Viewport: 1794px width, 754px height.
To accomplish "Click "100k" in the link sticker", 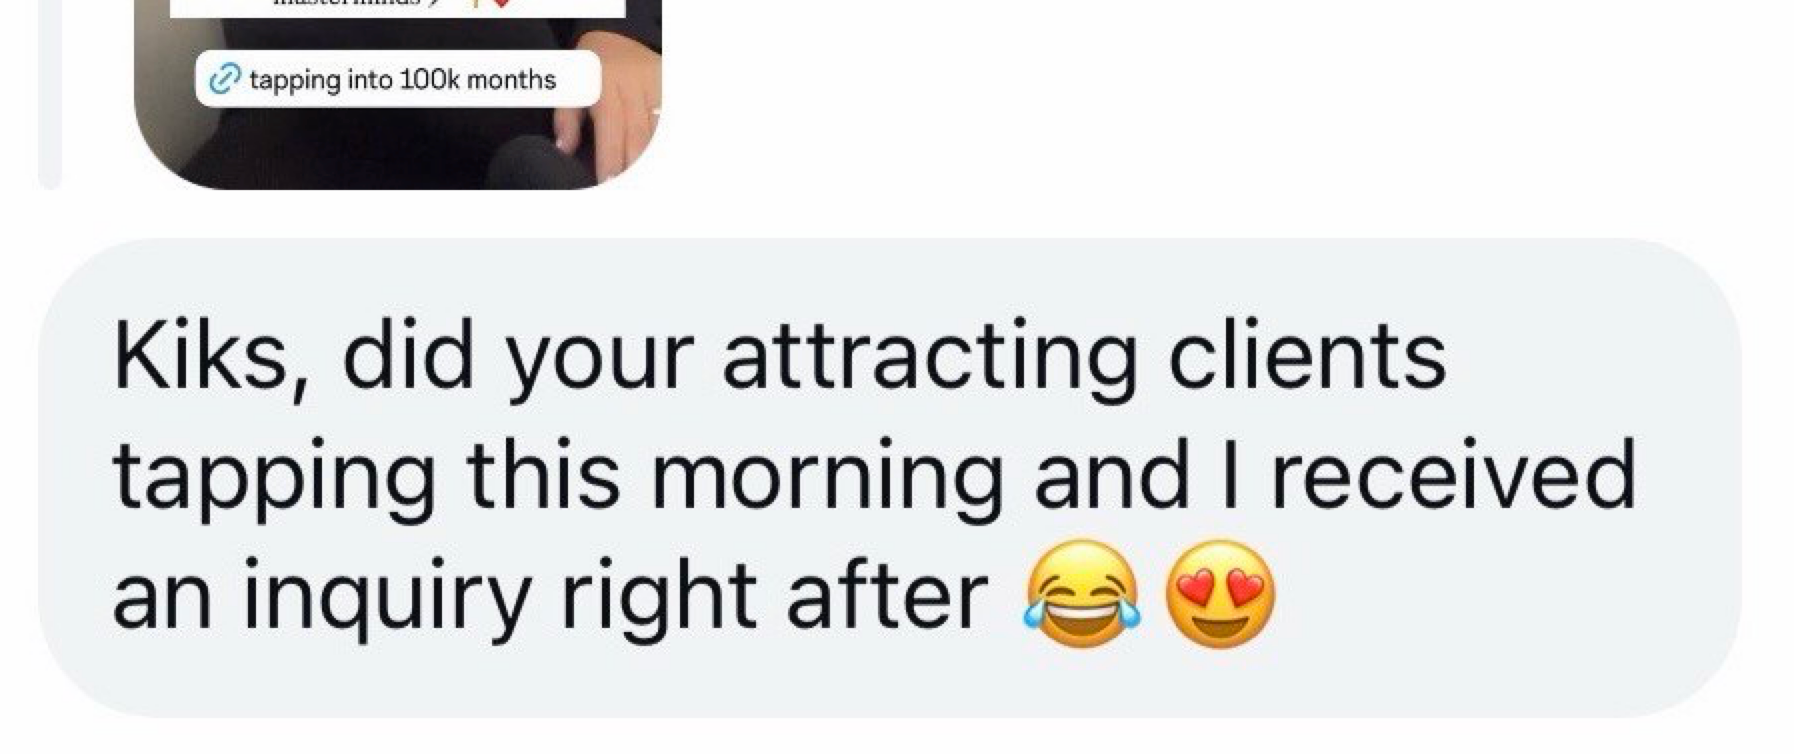I will 429,80.
